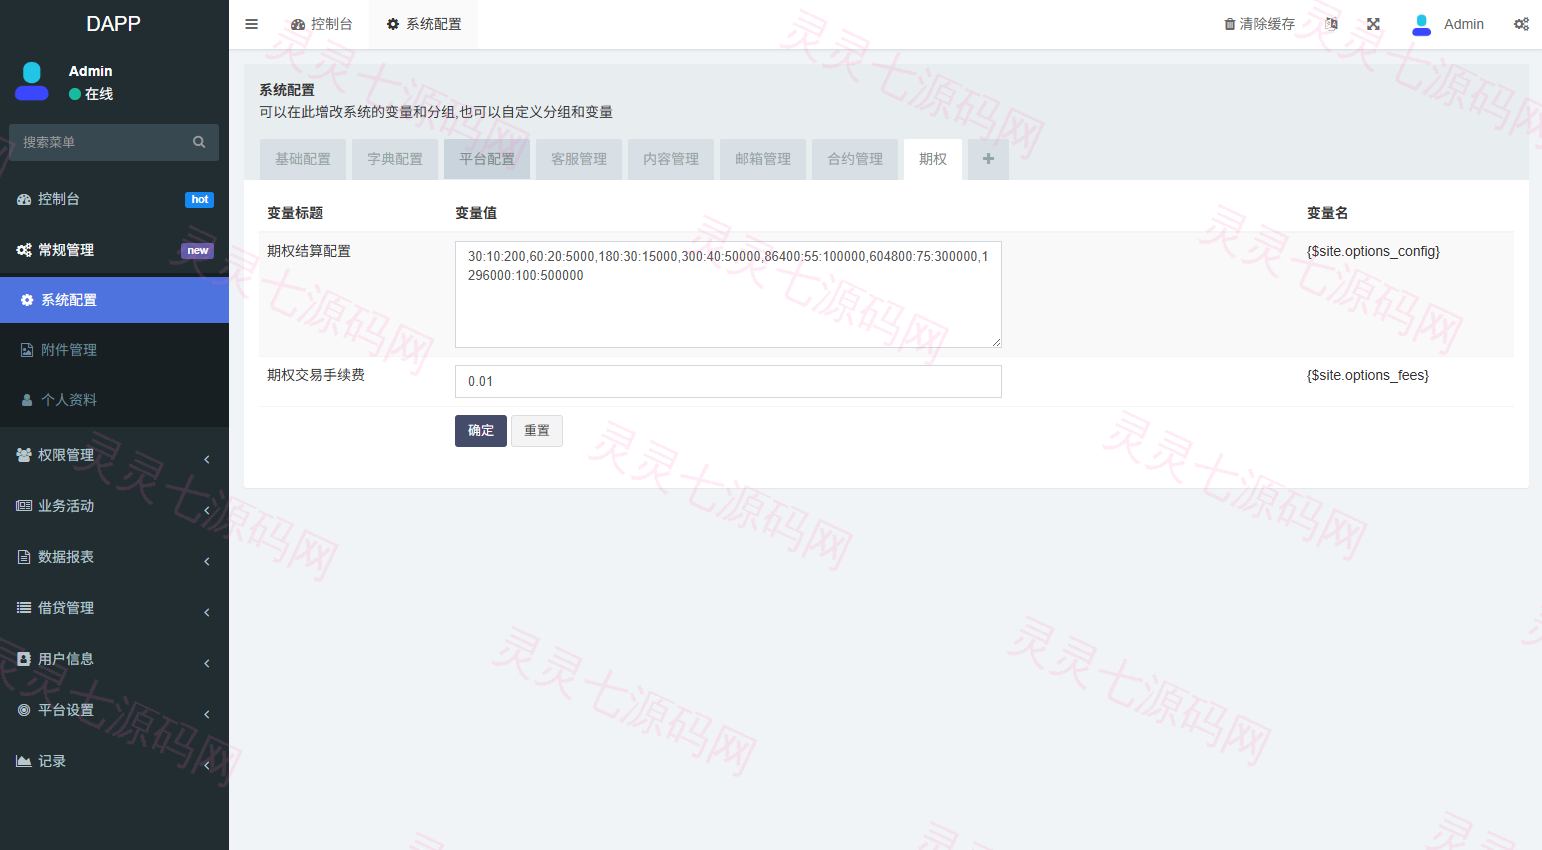Open 附件管理 in sidebar
The width and height of the screenshot is (1542, 850).
(x=114, y=350)
